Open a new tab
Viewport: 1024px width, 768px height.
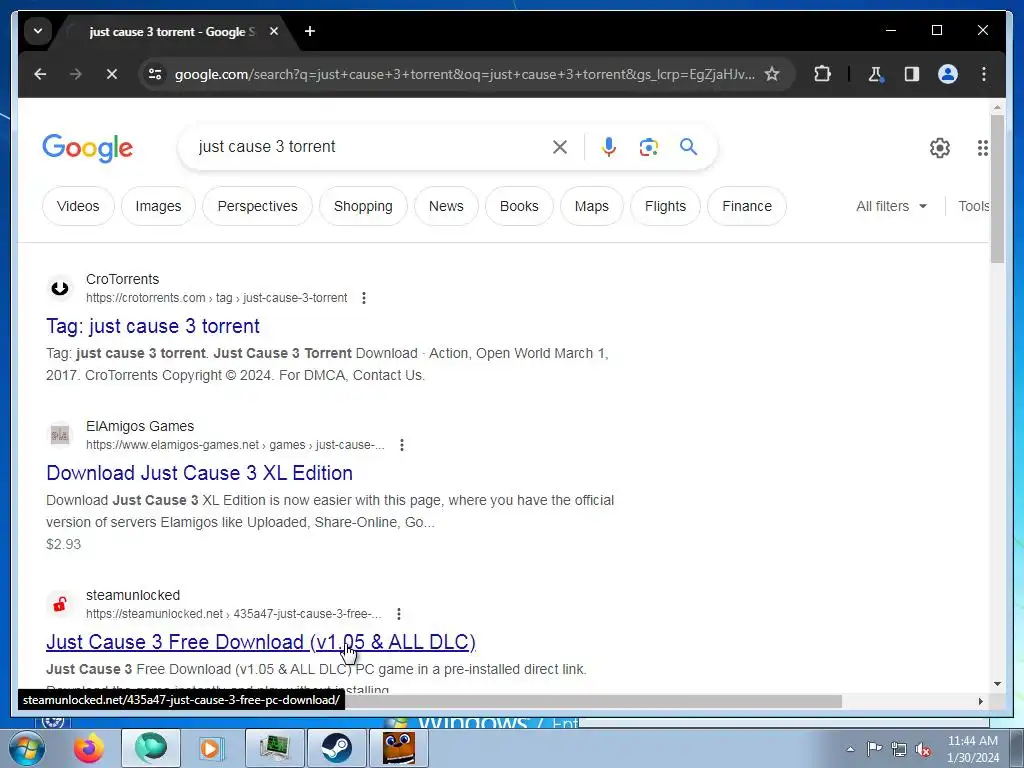(x=310, y=31)
